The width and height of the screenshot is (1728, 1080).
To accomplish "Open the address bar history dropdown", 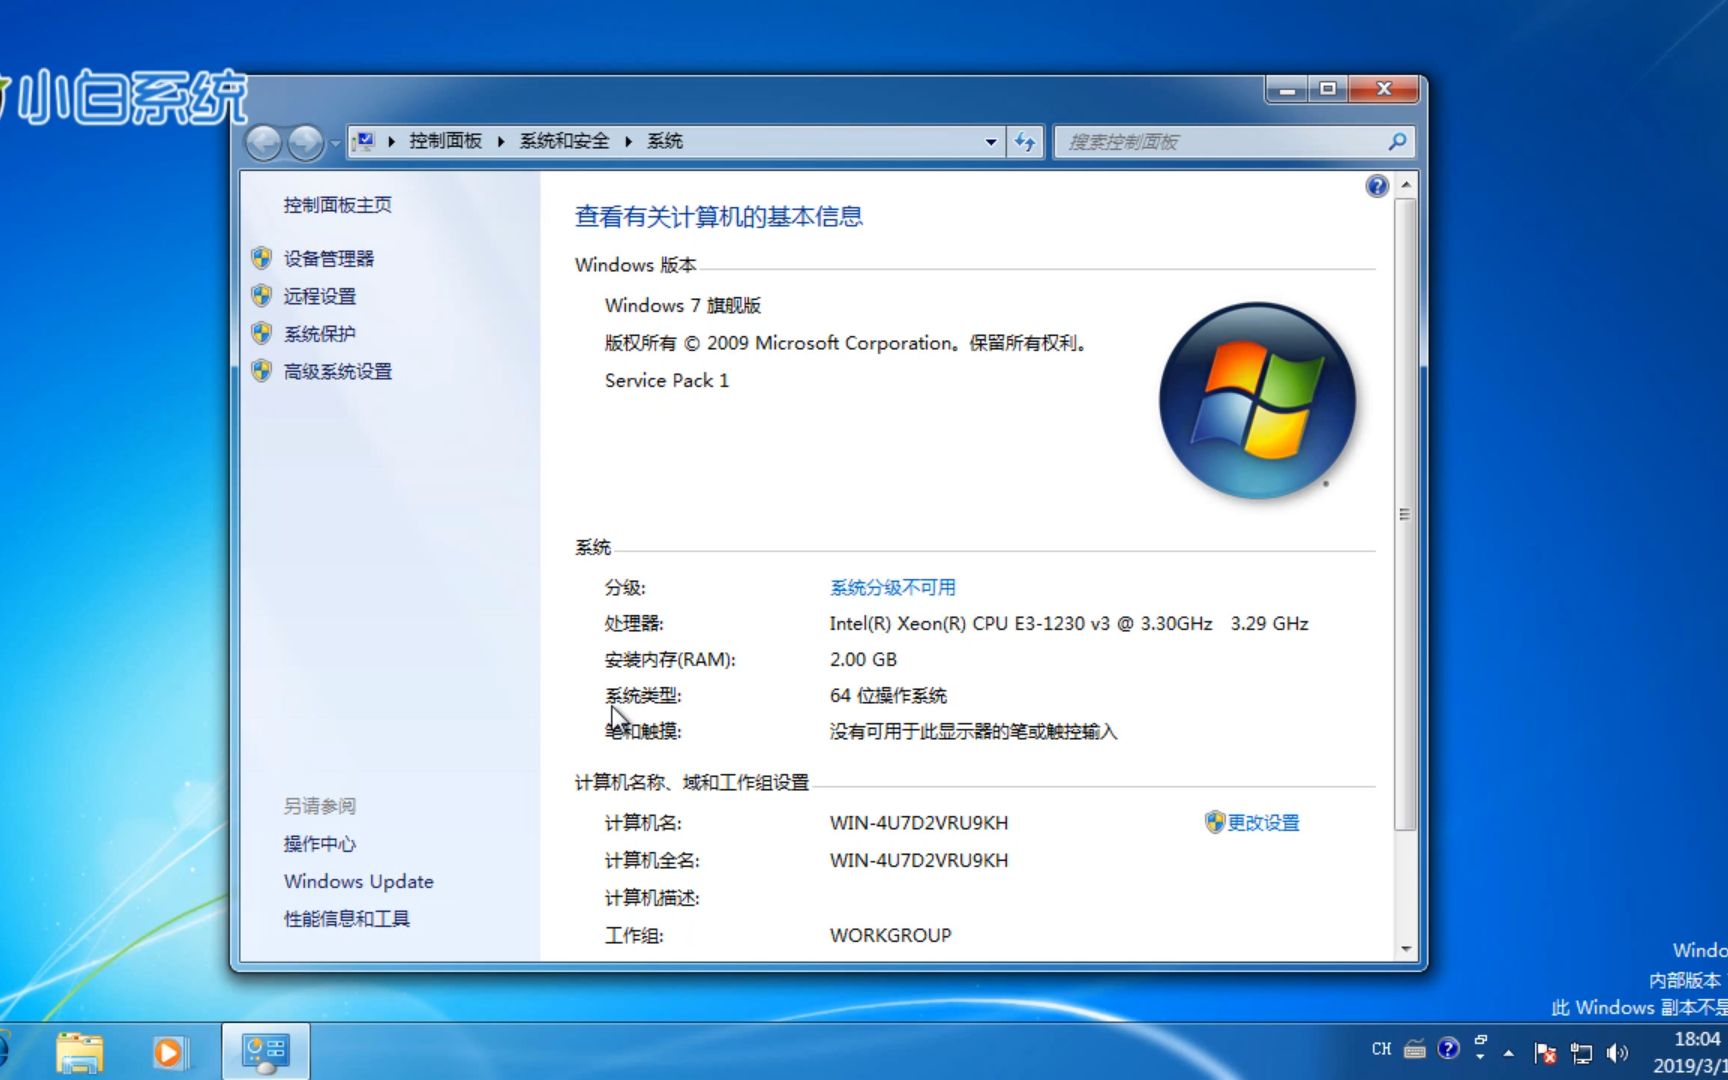I will (x=991, y=142).
